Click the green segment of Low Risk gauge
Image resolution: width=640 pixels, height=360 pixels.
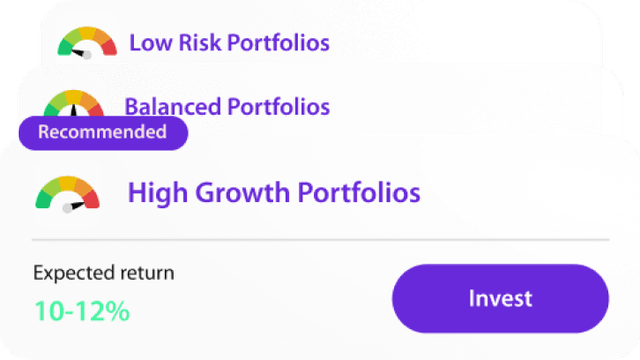click(x=64, y=47)
